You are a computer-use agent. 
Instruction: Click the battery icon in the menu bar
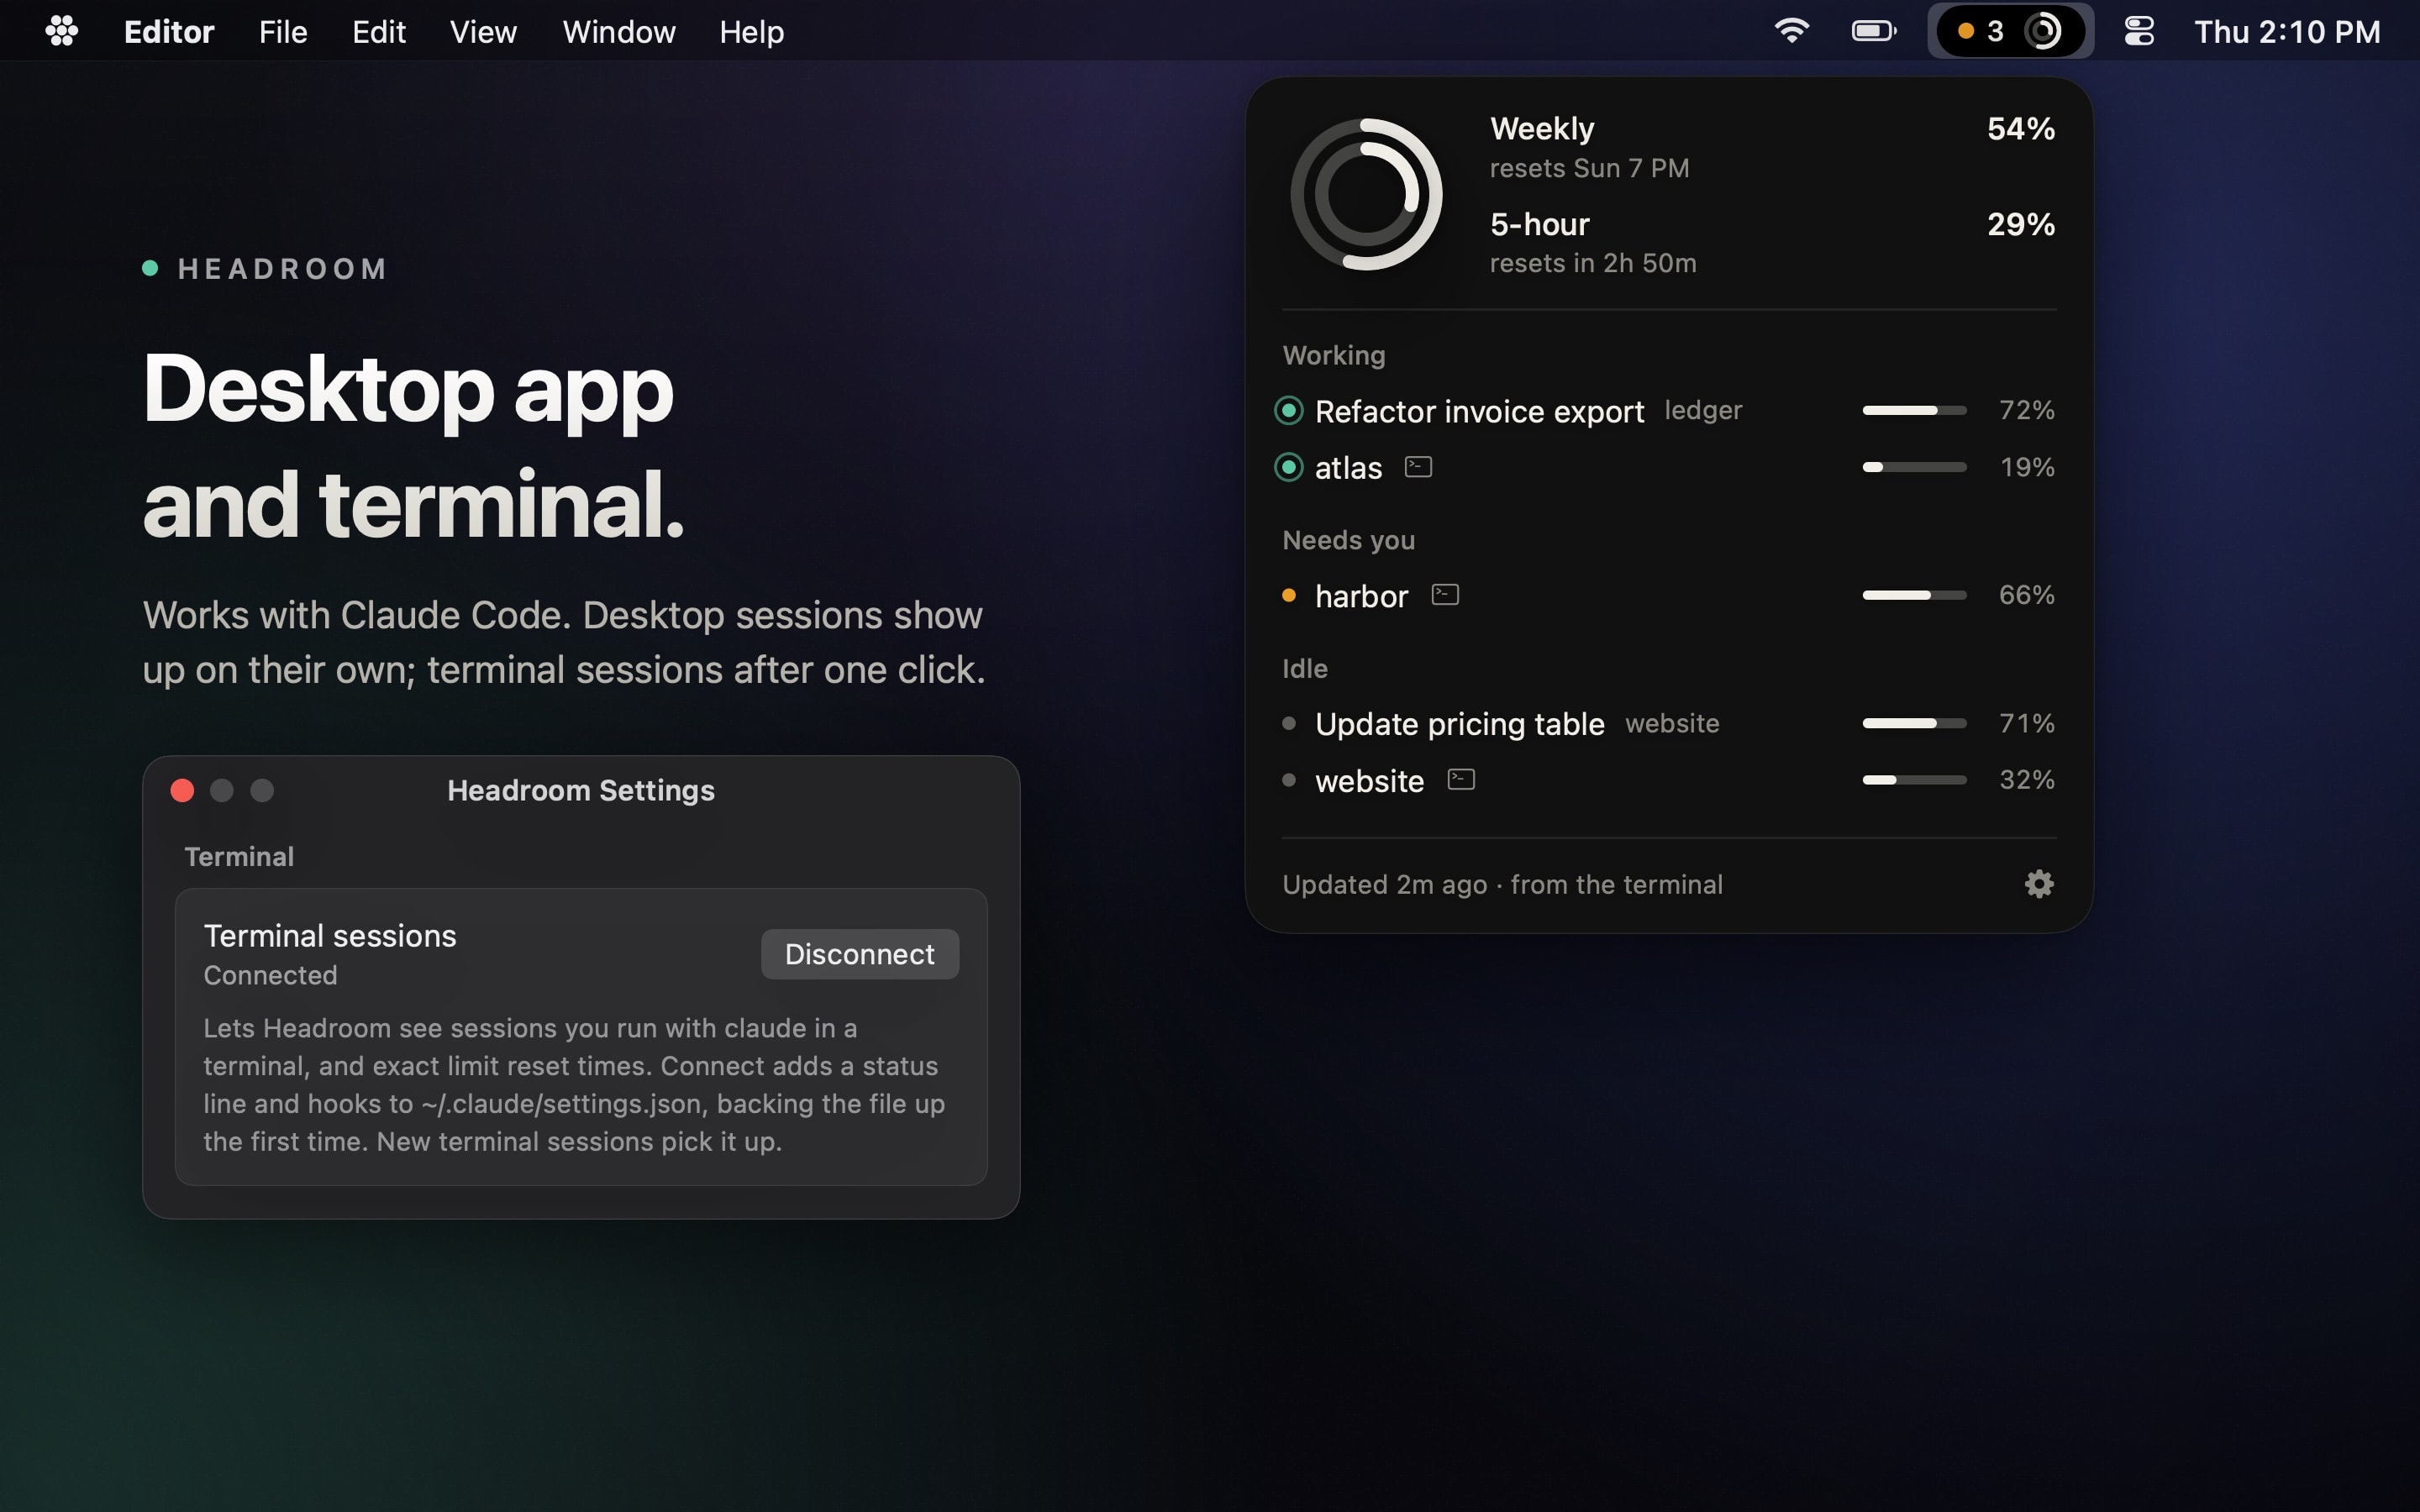1873,32
